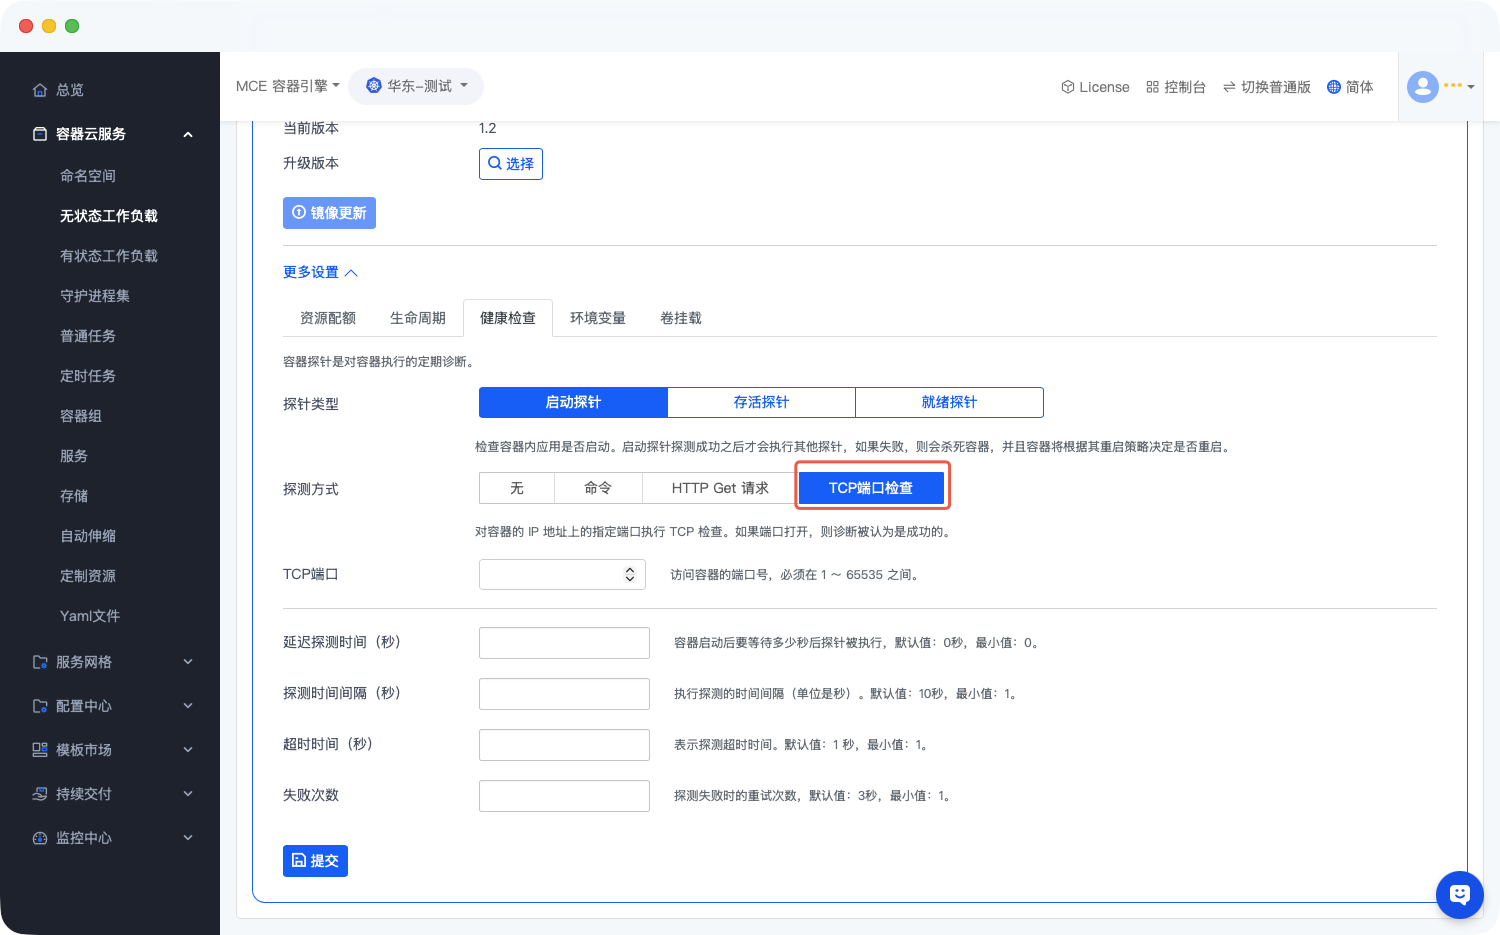Click the 切换普通版 swap arrows icon
This screenshot has width=1500, height=935.
pos(1229,87)
